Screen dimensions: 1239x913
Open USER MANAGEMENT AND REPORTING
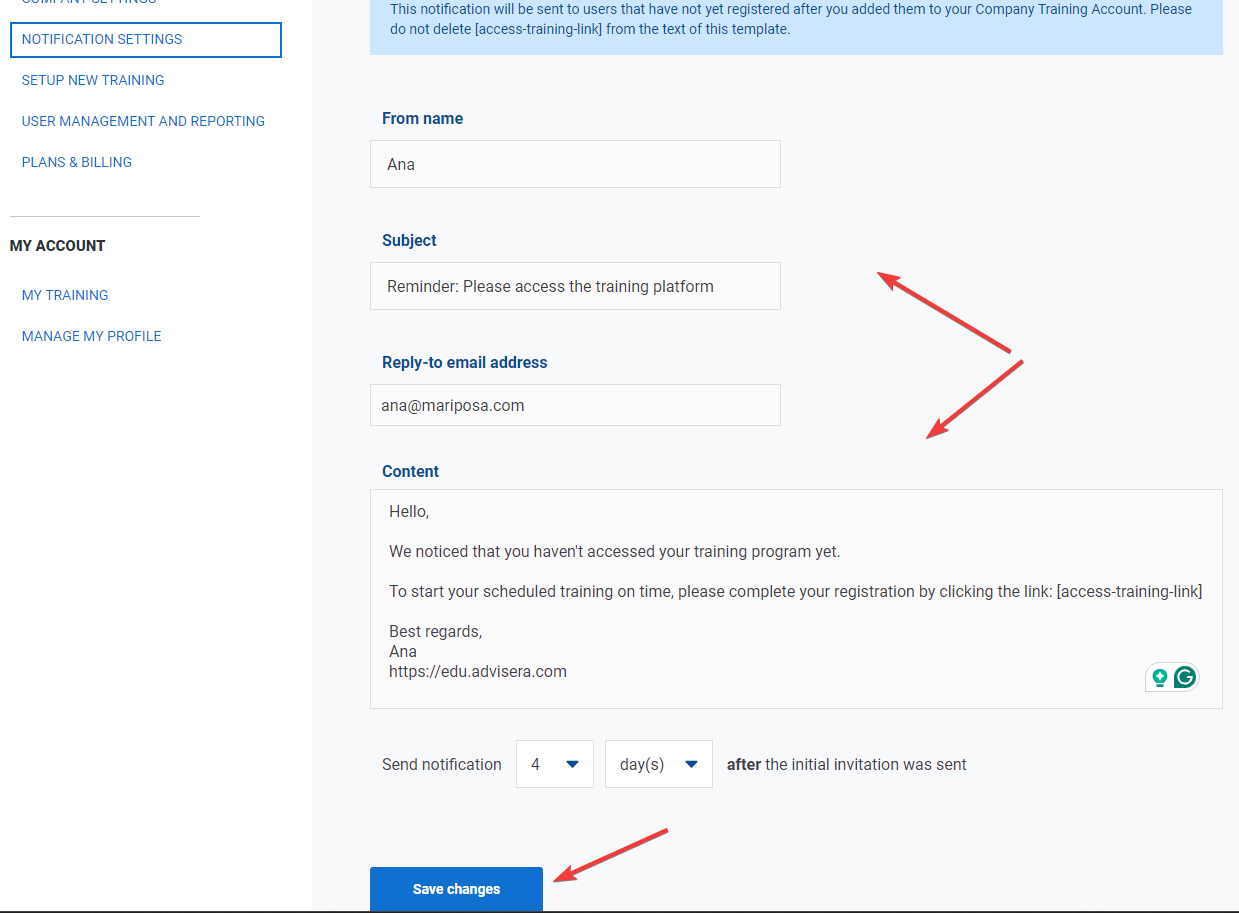[143, 120]
